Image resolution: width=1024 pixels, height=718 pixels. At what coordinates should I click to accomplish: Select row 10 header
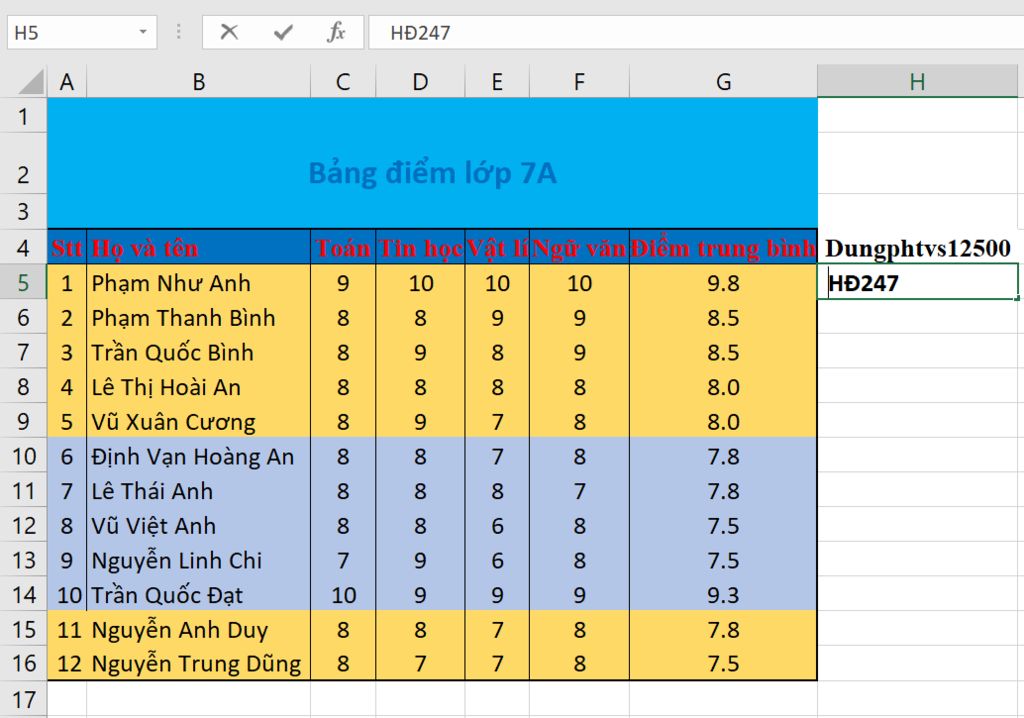(24, 455)
